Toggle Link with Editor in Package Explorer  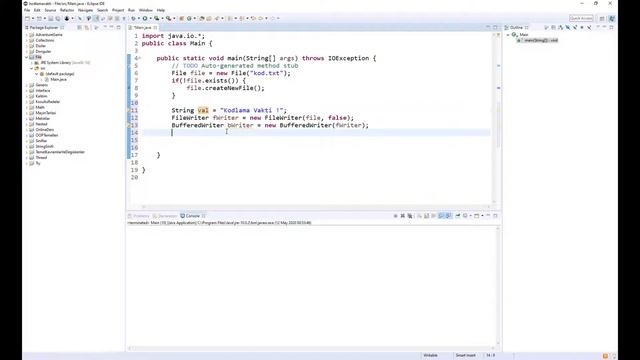coord(87,27)
